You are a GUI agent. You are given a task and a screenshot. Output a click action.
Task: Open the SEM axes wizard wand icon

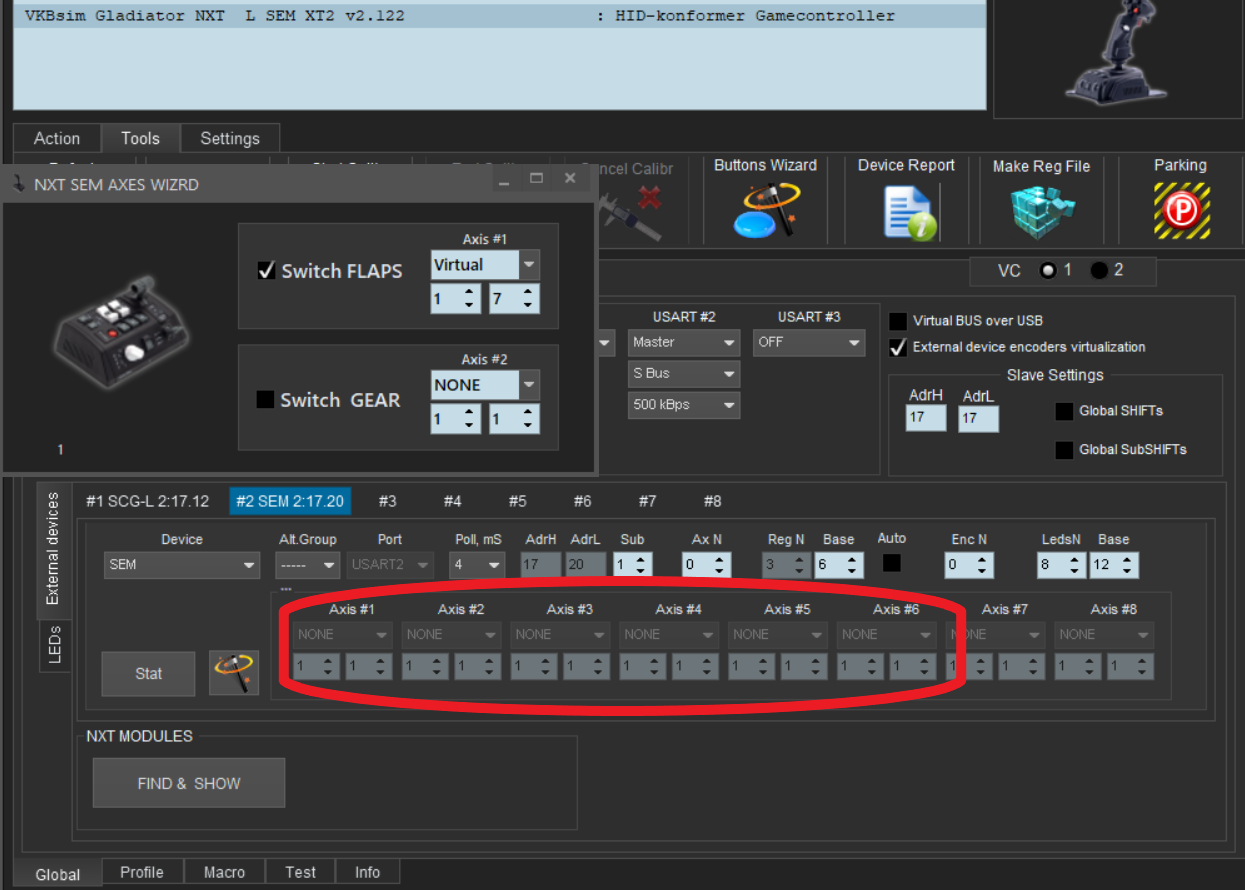click(x=234, y=673)
